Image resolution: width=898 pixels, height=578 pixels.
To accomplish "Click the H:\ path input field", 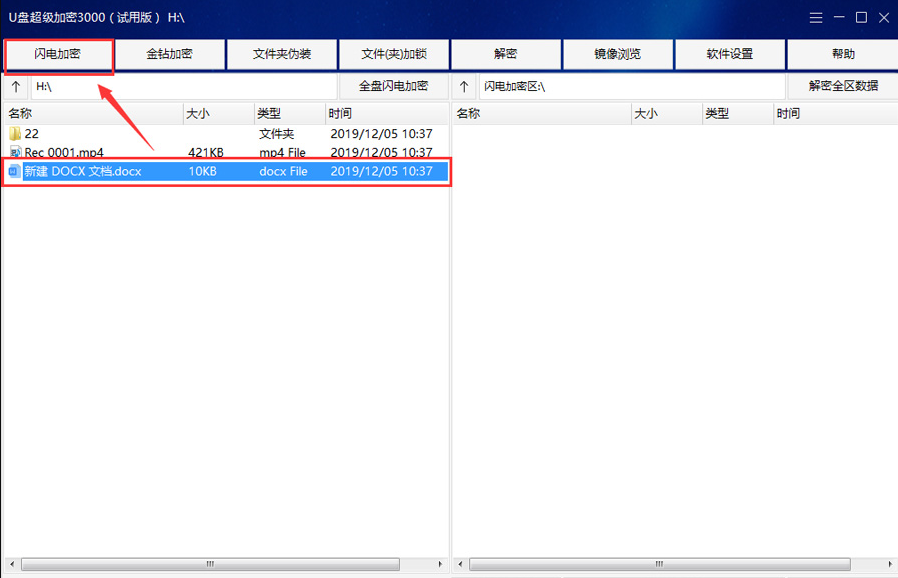I will (183, 87).
